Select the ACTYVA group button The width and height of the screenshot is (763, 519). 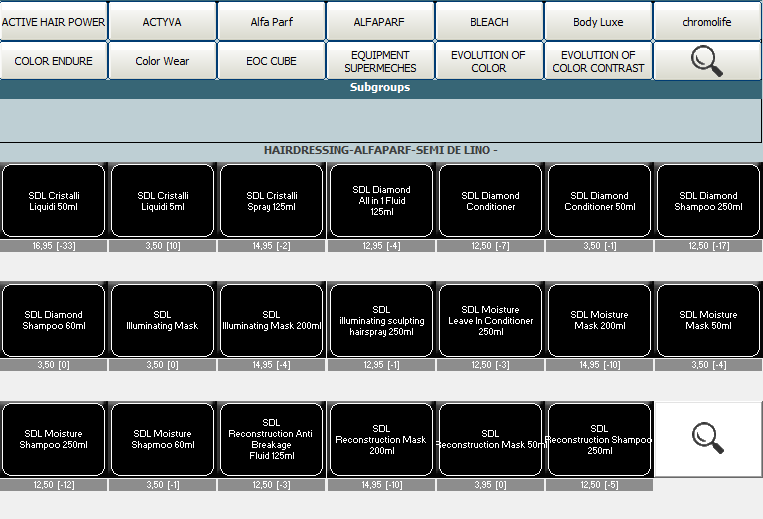[x=162, y=22]
